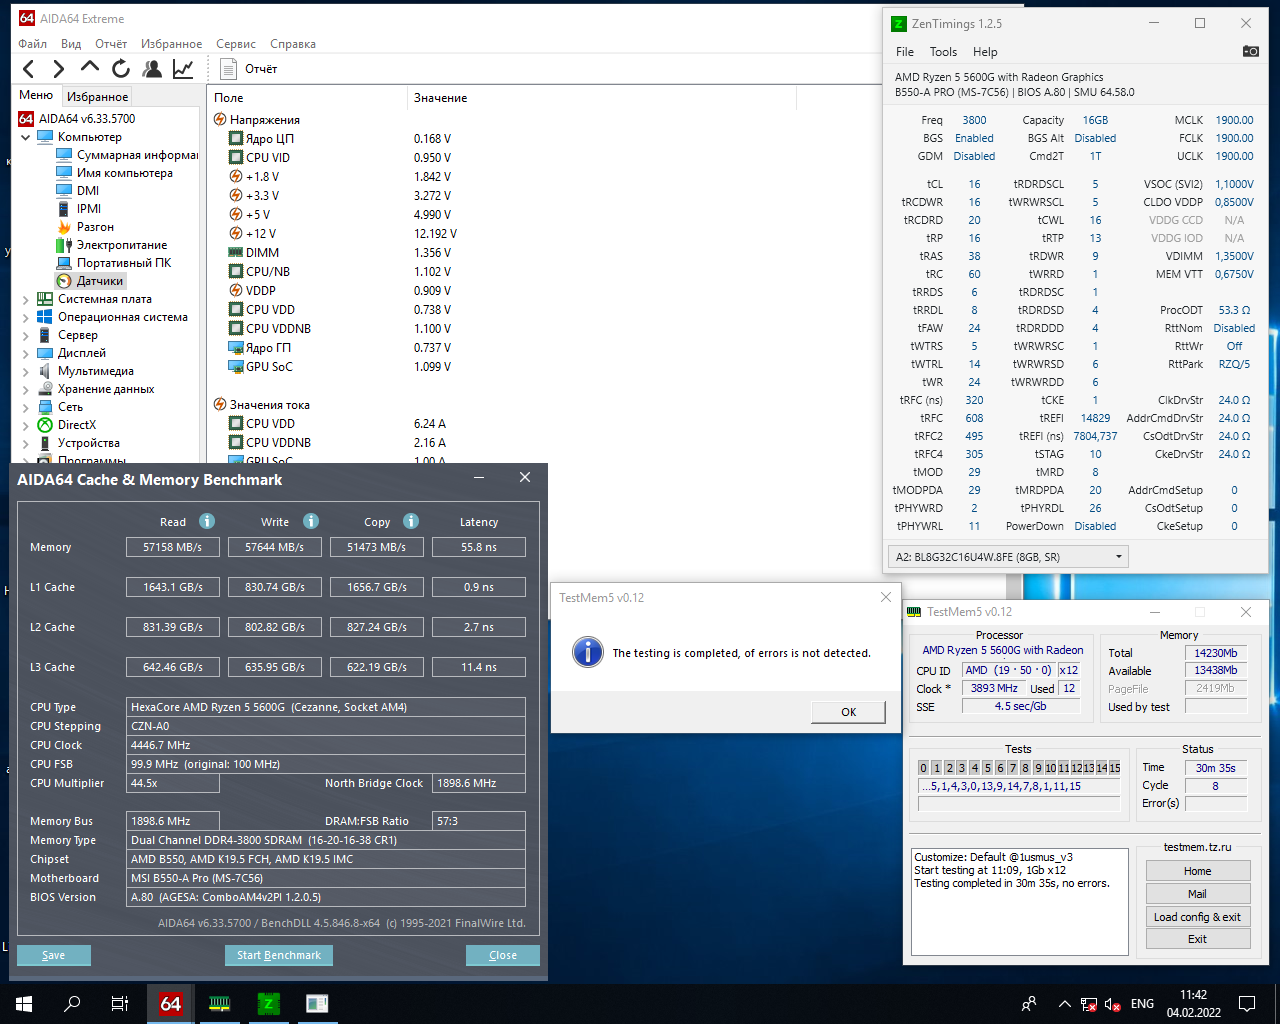Open the Tools menu in ZenTimings
This screenshot has width=1280, height=1024.
(x=943, y=52)
